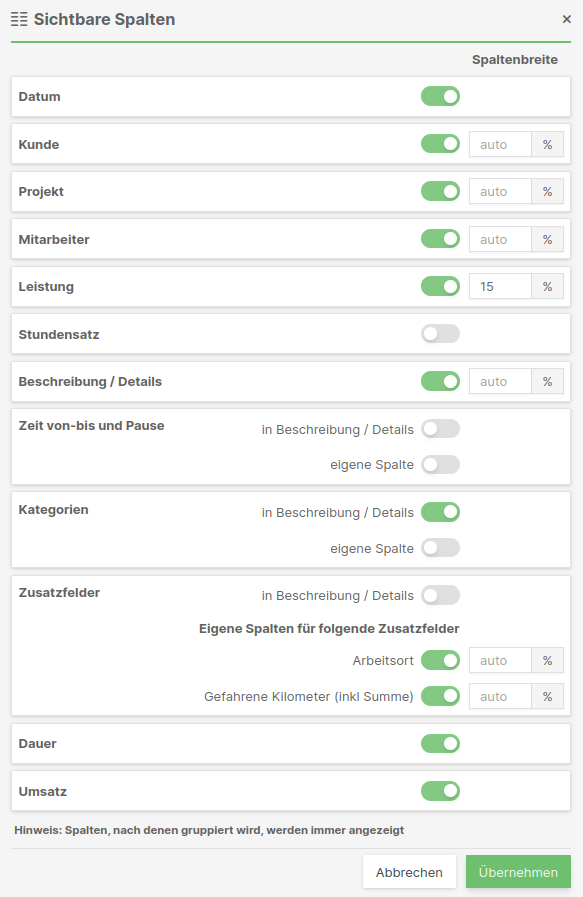Click the columns icon beside Sichtbare Spalten
The image size is (583, 897).
coord(19,19)
